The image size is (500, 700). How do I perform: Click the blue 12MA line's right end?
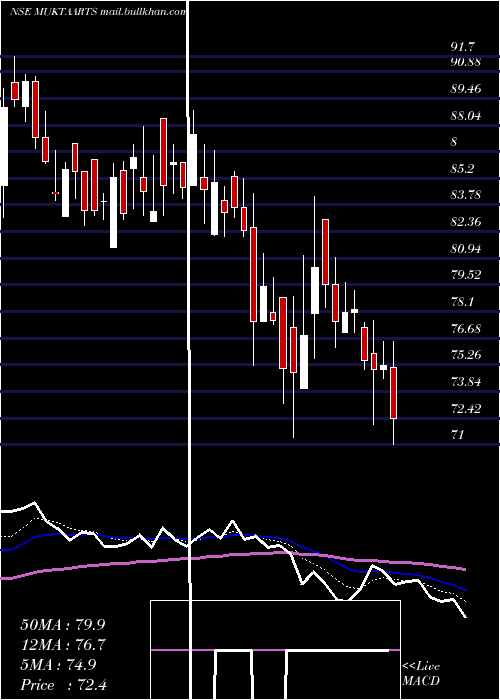462,588
